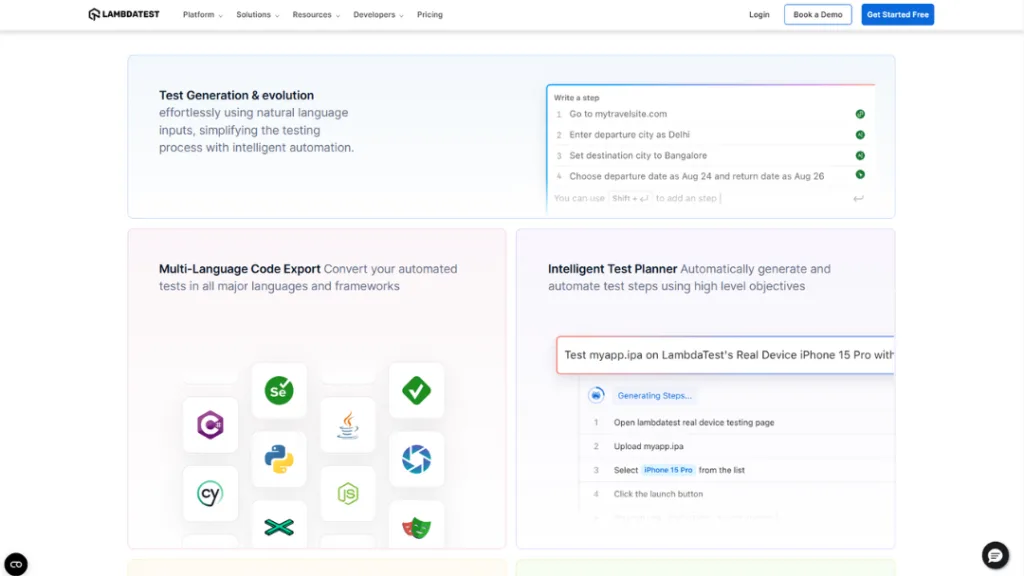This screenshot has width=1024, height=576.
Task: Click green status icon for 'Go to mytravelsite.com'
Action: click(860, 114)
